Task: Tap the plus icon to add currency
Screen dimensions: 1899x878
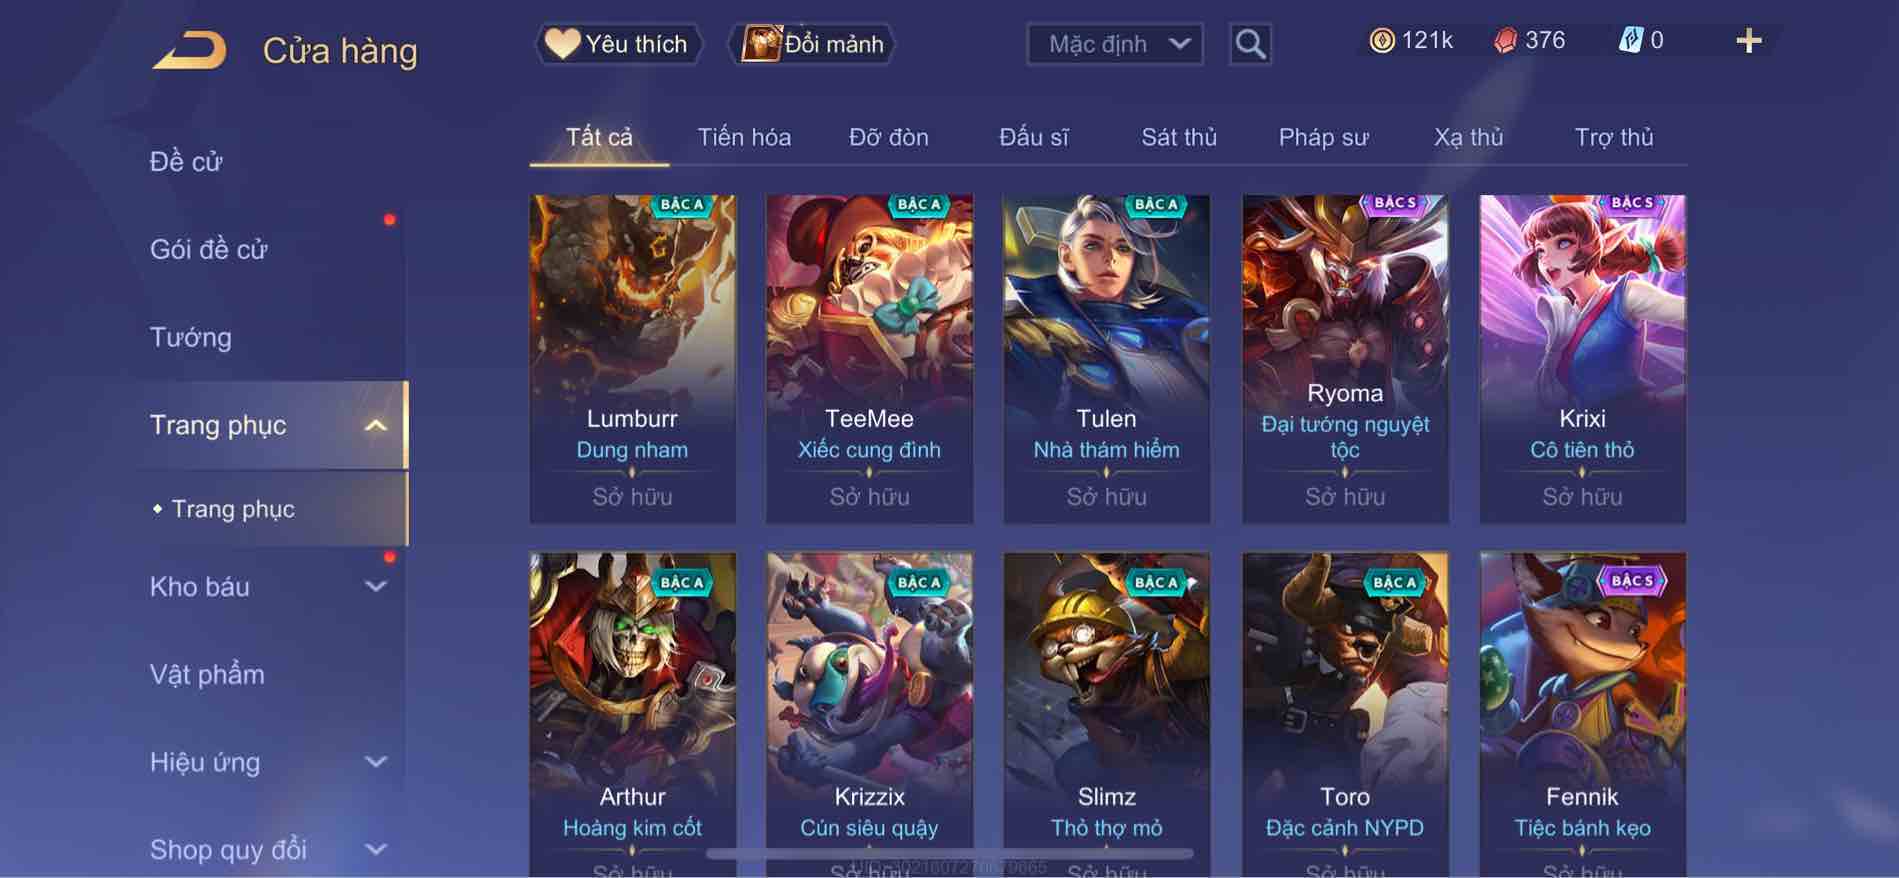Action: coord(1748,41)
